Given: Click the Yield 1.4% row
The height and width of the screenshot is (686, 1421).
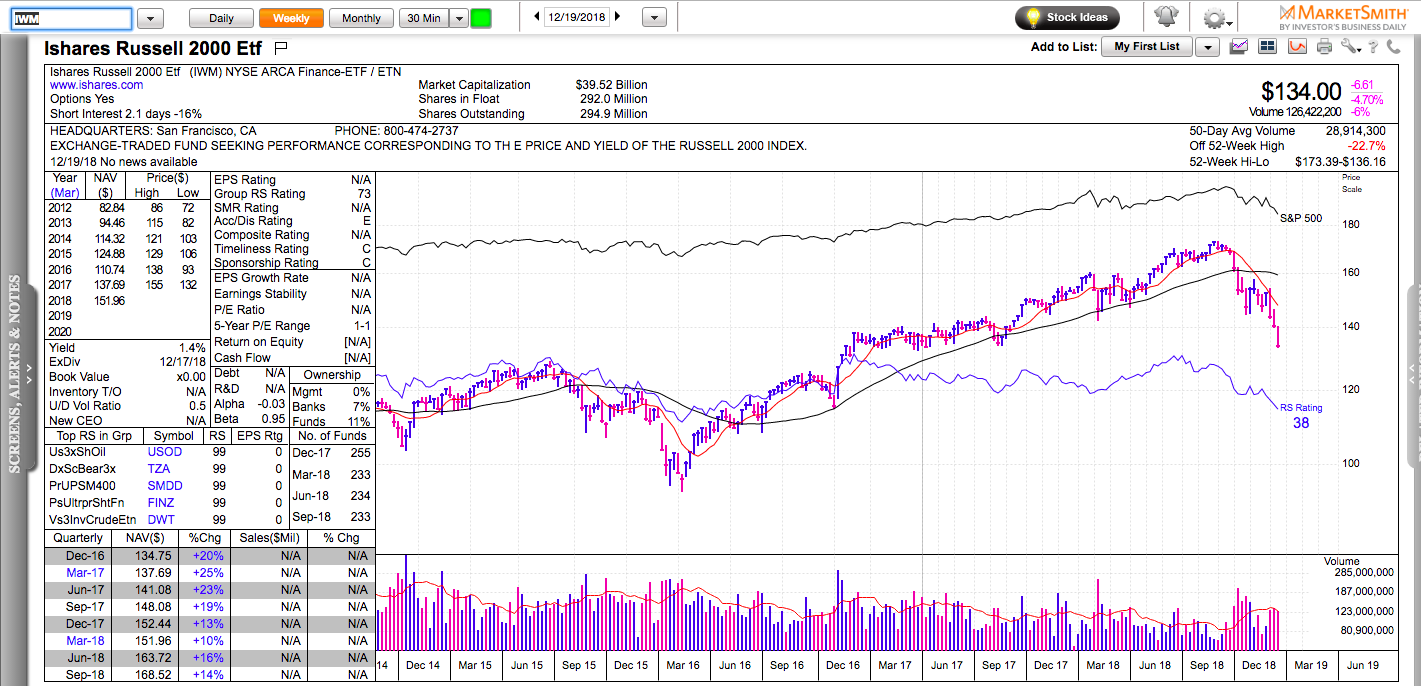Looking at the screenshot, I should [x=127, y=347].
